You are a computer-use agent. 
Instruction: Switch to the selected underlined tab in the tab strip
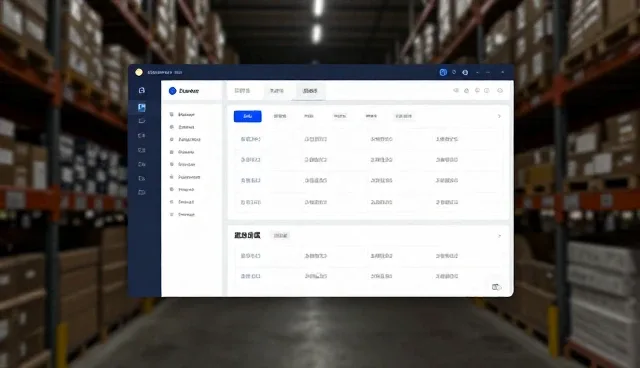310,91
